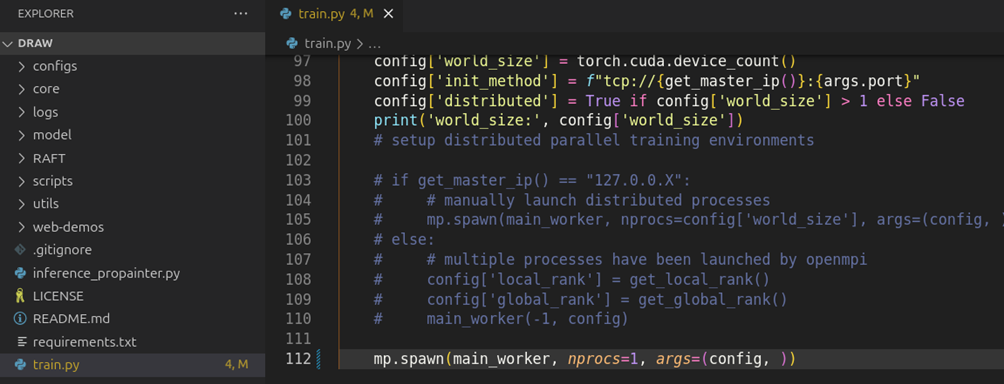Viewport: 1004px width, 384px height.
Task: Click the modified-line marker beside line 112
Action: (x=318, y=358)
